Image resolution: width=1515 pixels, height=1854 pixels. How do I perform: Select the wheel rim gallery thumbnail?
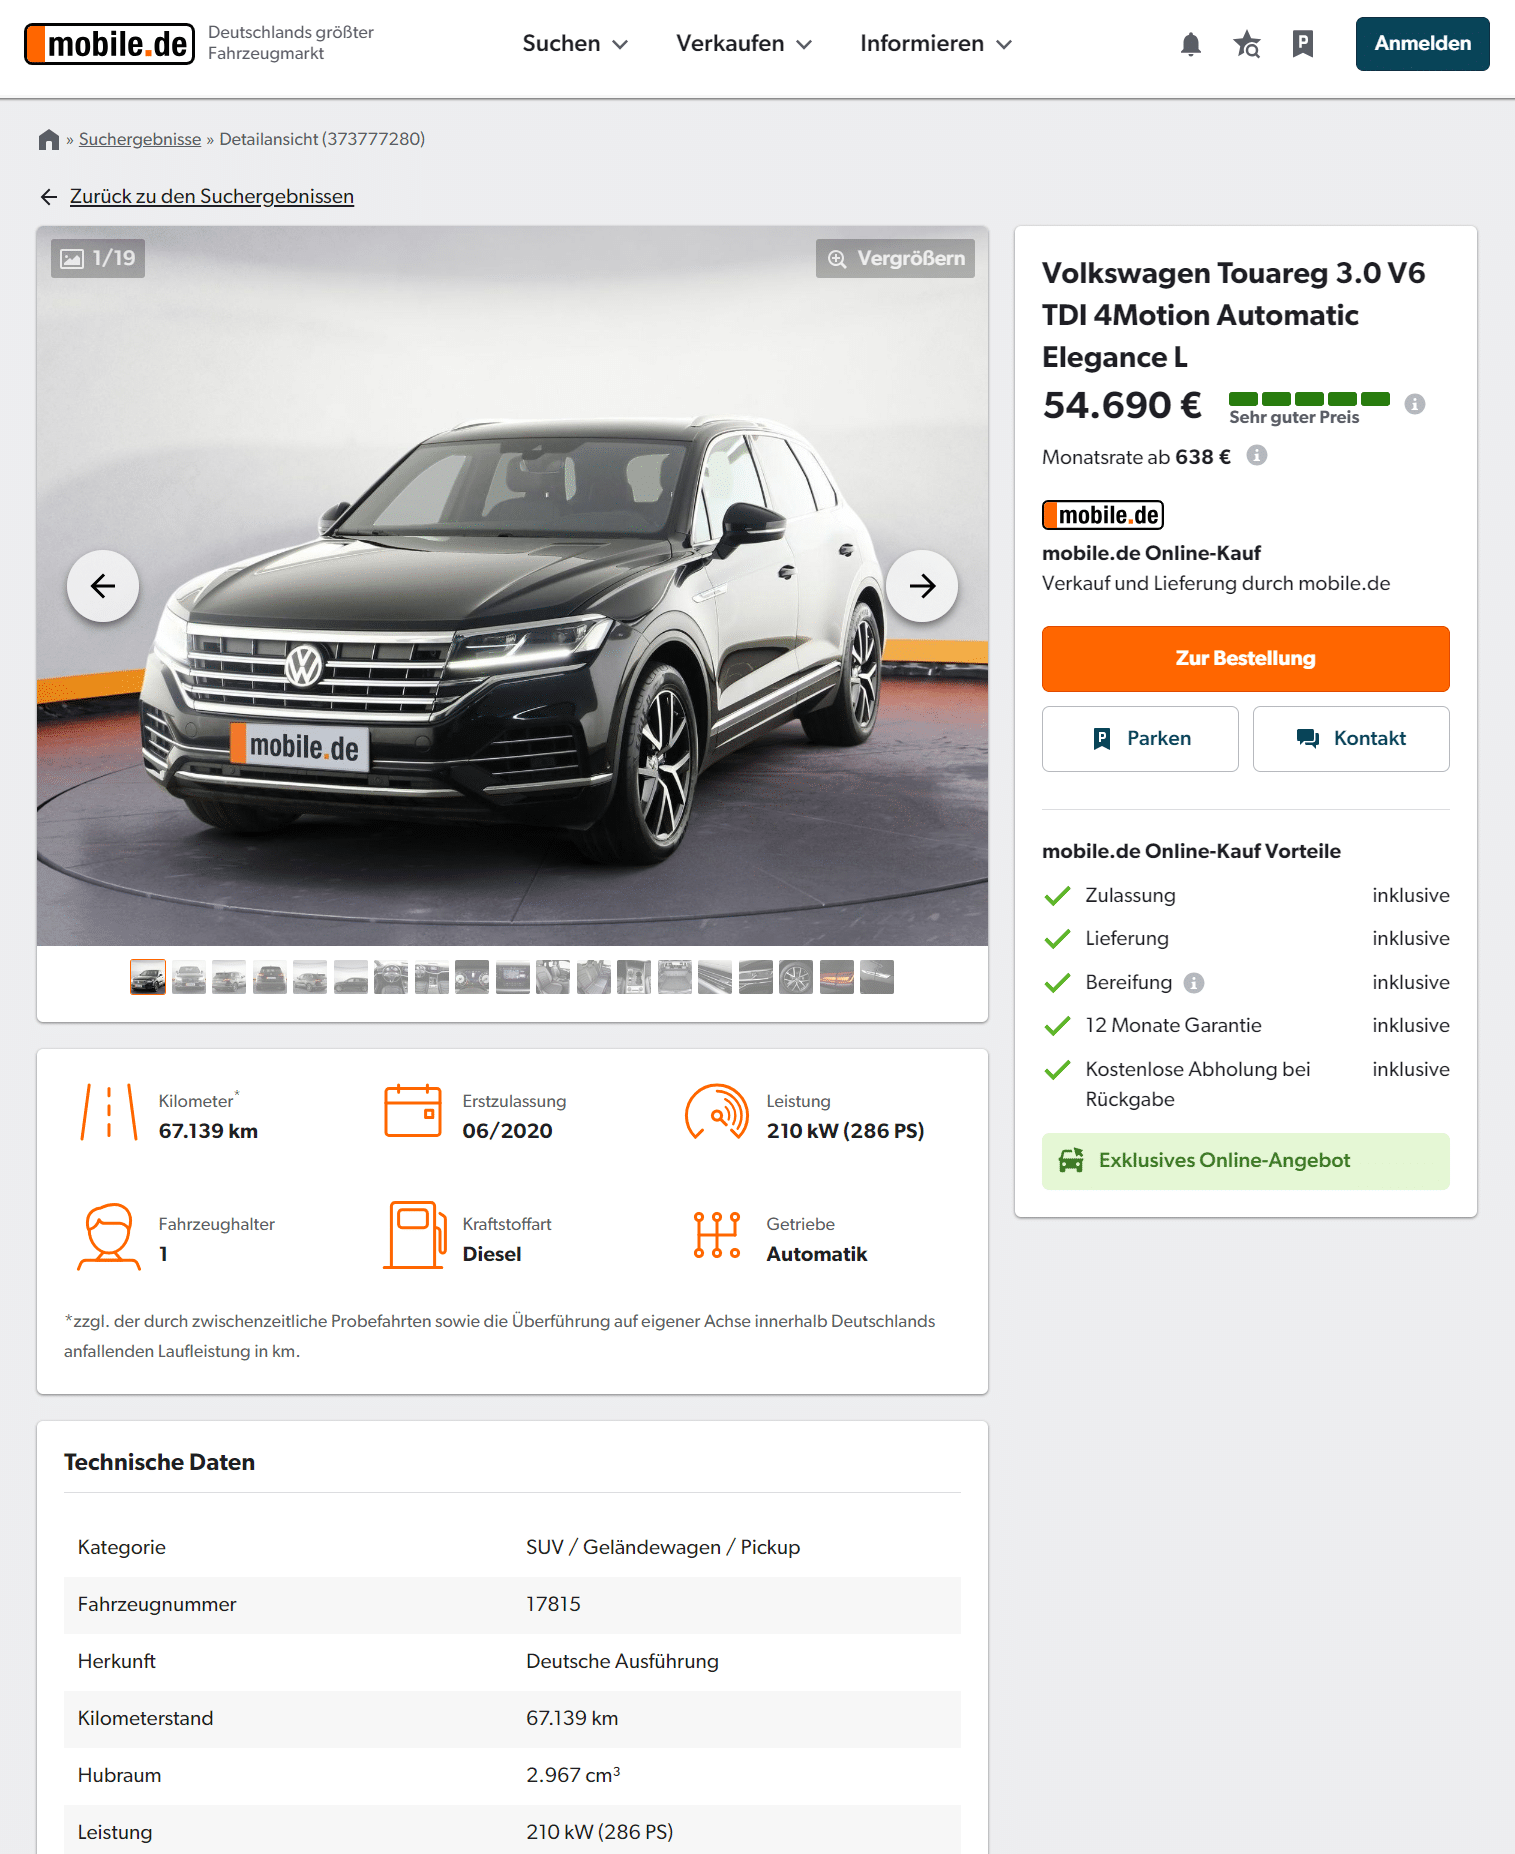click(796, 977)
